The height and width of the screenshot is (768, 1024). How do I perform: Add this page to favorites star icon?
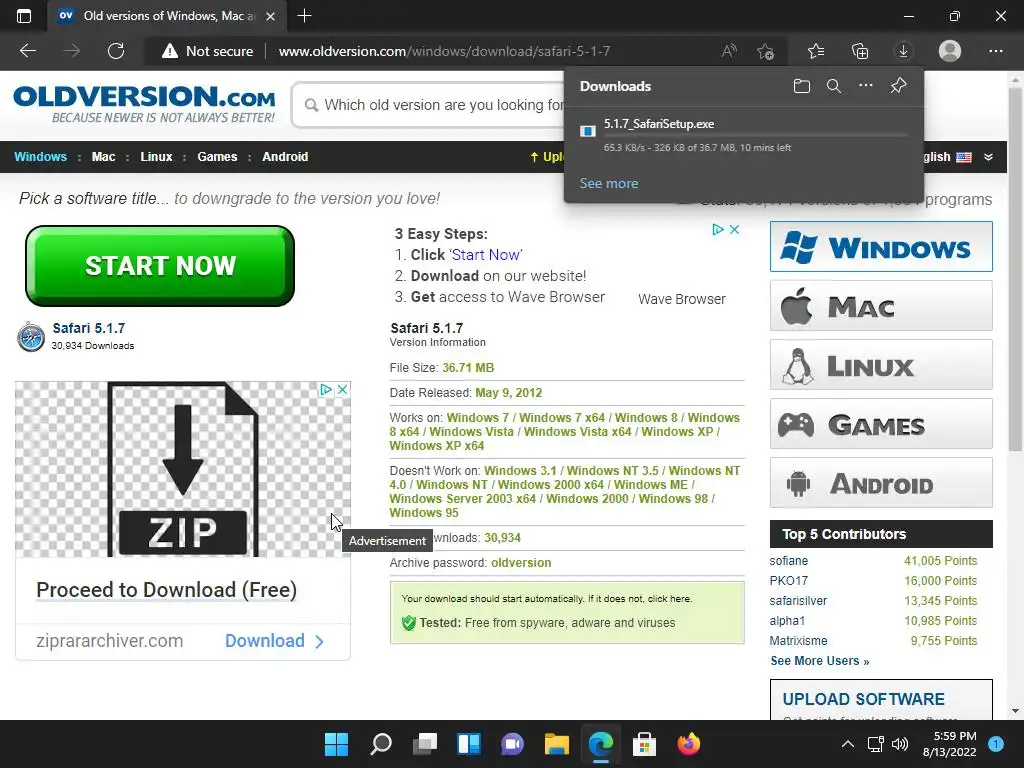pos(765,51)
